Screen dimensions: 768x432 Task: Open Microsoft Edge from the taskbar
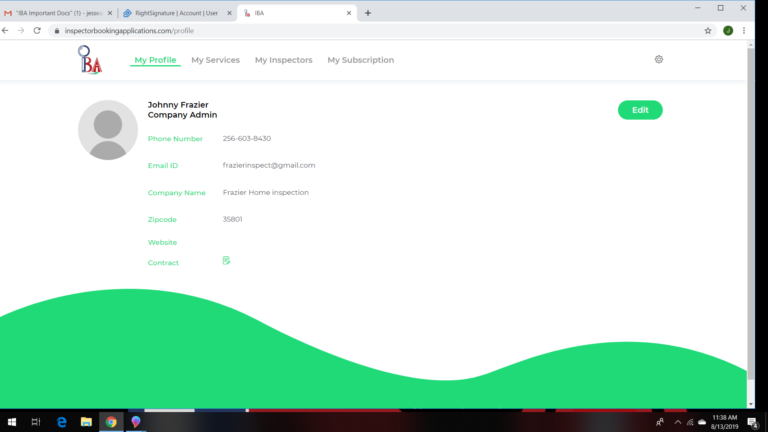[61, 422]
